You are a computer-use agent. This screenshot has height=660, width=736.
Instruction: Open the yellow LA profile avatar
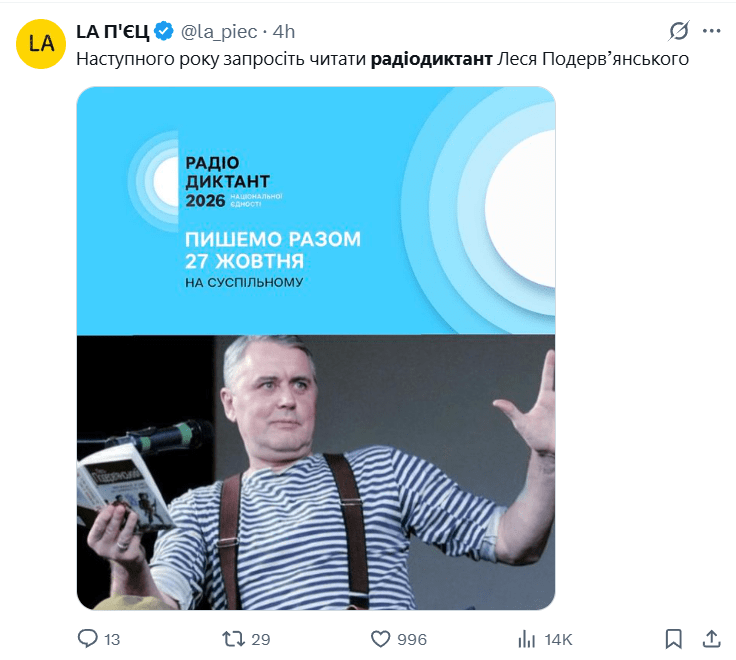(41, 44)
